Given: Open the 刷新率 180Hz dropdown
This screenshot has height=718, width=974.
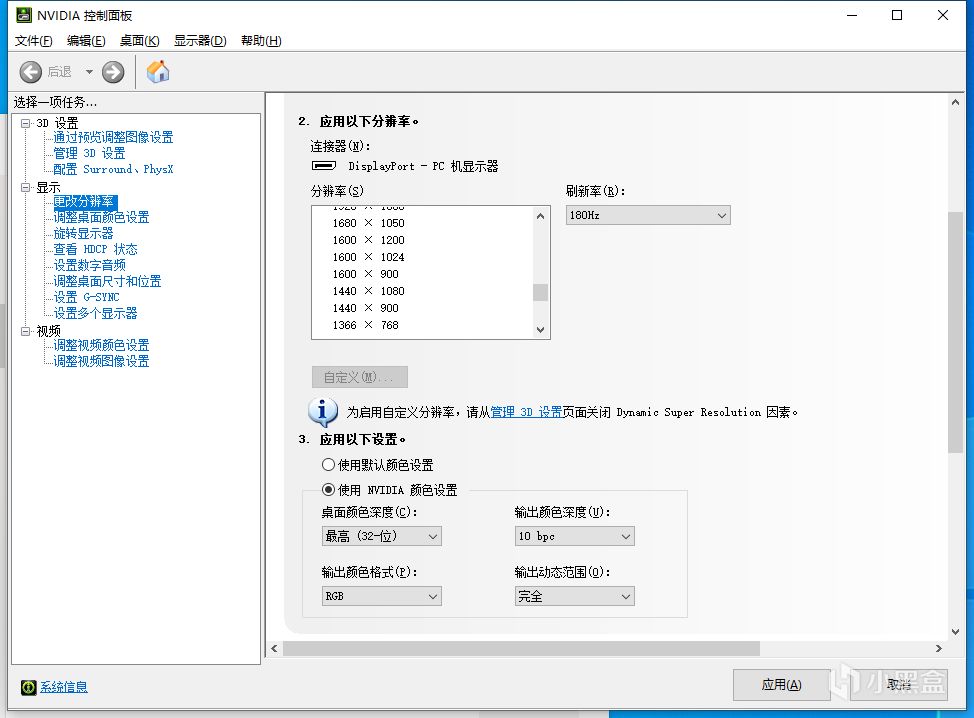Looking at the screenshot, I should (x=648, y=215).
